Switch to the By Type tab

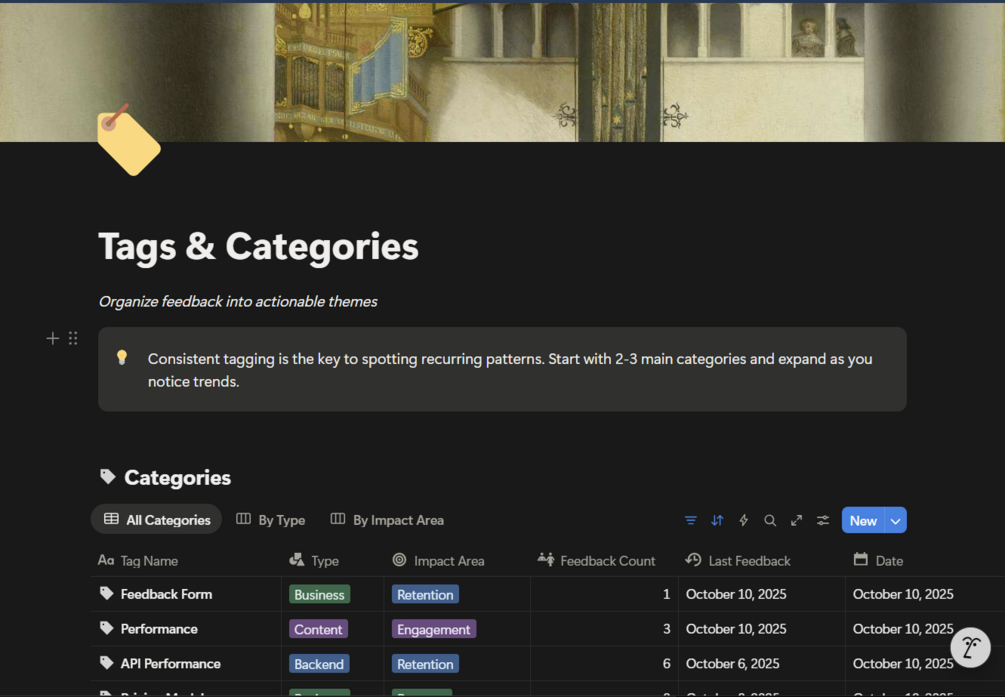coord(271,520)
